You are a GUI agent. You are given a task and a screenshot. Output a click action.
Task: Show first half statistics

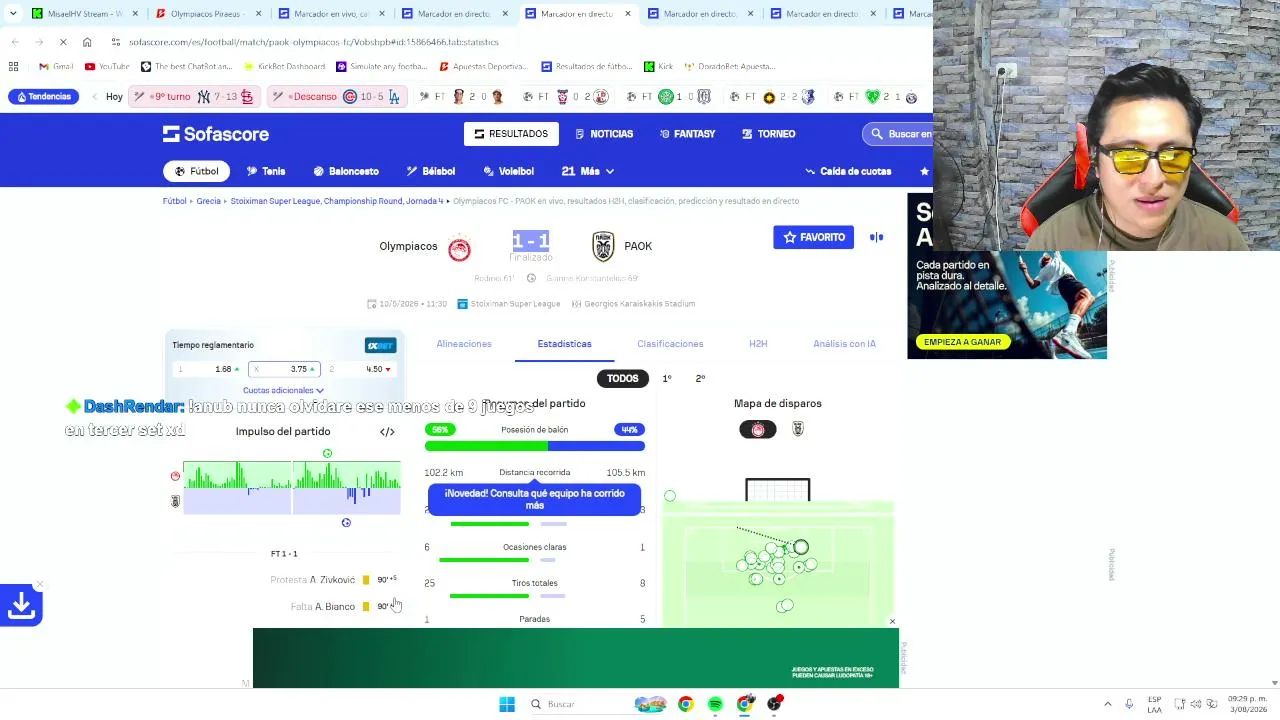click(667, 379)
